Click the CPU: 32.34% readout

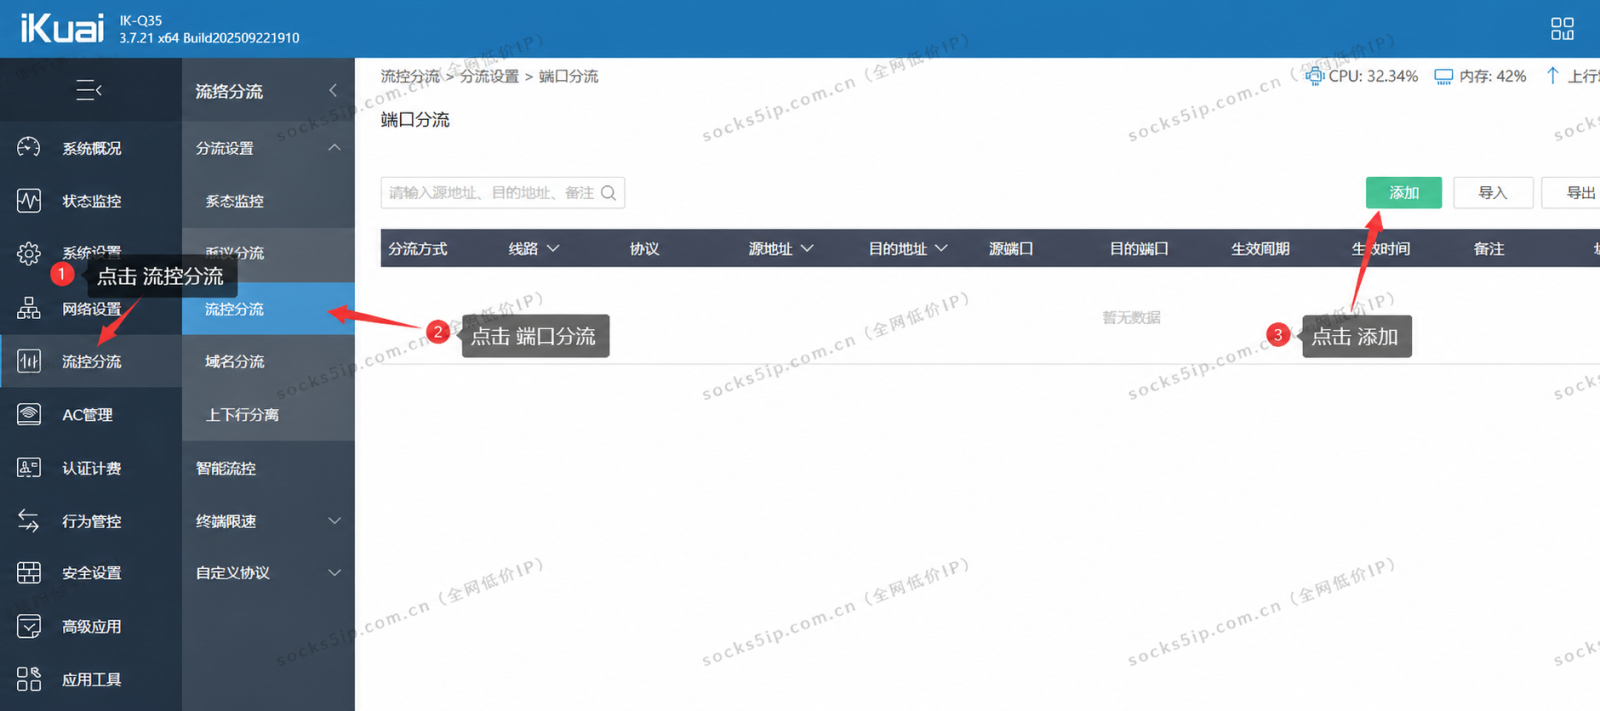(1373, 76)
